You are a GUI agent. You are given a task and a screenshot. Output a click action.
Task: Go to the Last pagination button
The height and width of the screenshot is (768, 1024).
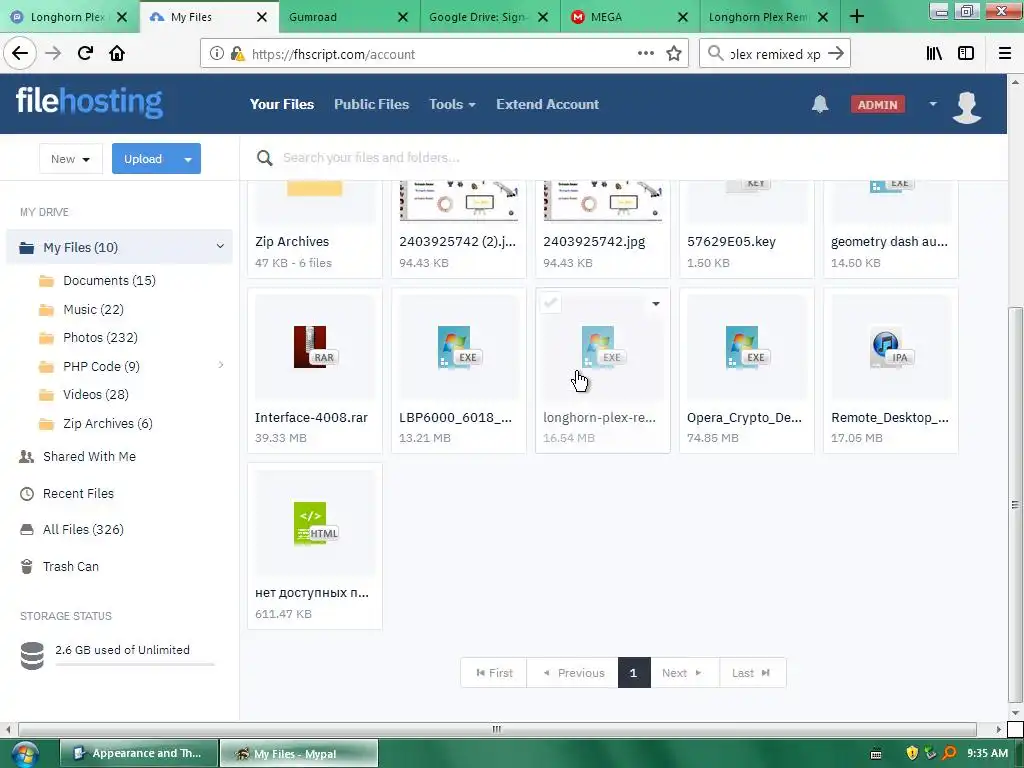pos(752,673)
